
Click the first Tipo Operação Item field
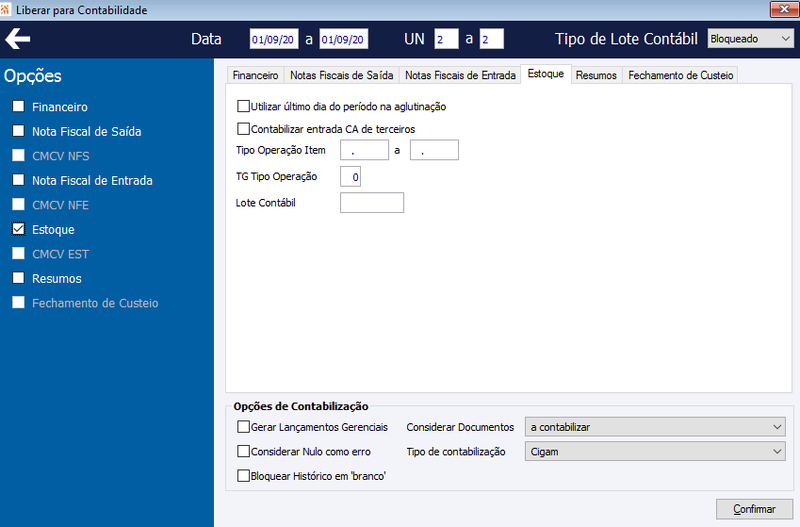364,150
